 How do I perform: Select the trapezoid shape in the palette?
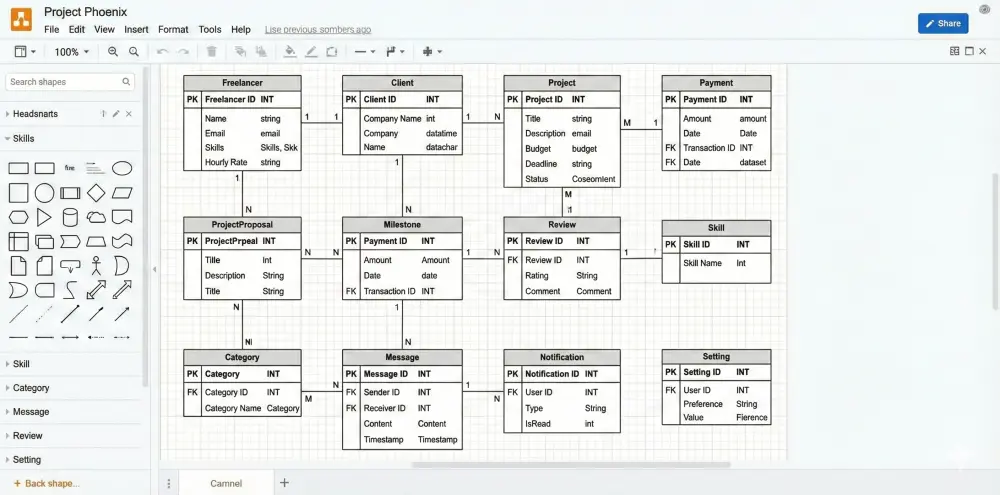[x=96, y=242]
